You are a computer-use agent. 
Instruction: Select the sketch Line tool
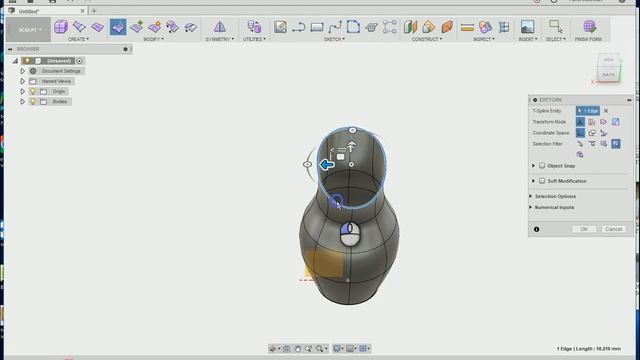tap(299, 27)
